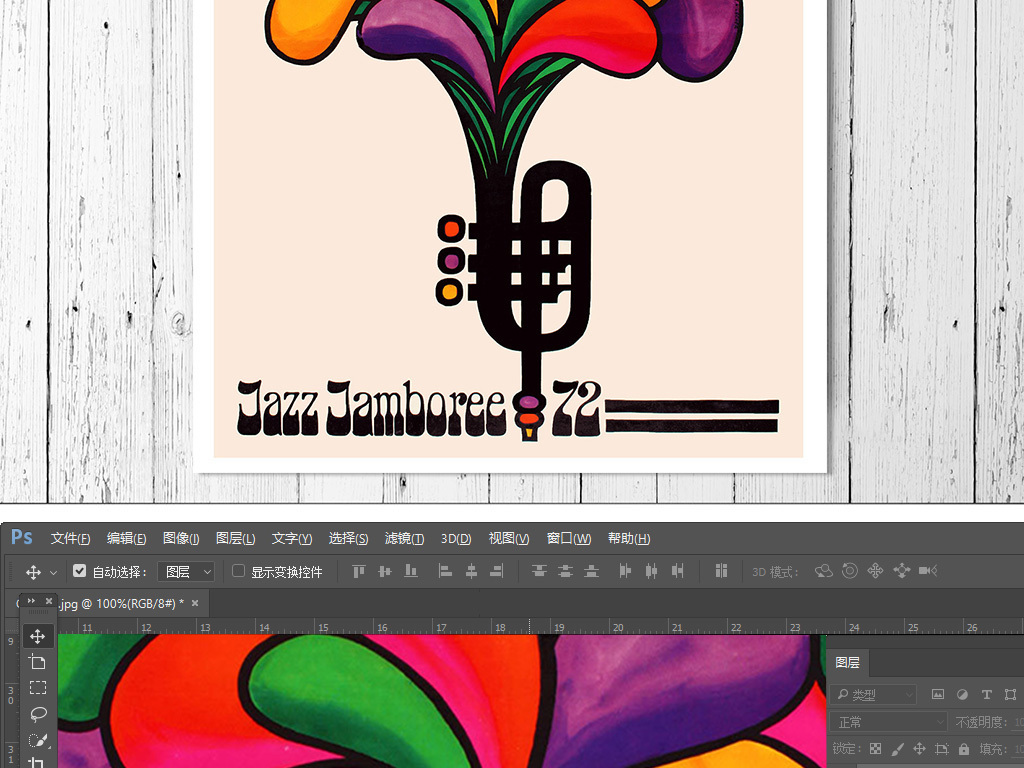This screenshot has height=768, width=1024.
Task: Choose the 3D pan mode icon
Action: (875, 571)
